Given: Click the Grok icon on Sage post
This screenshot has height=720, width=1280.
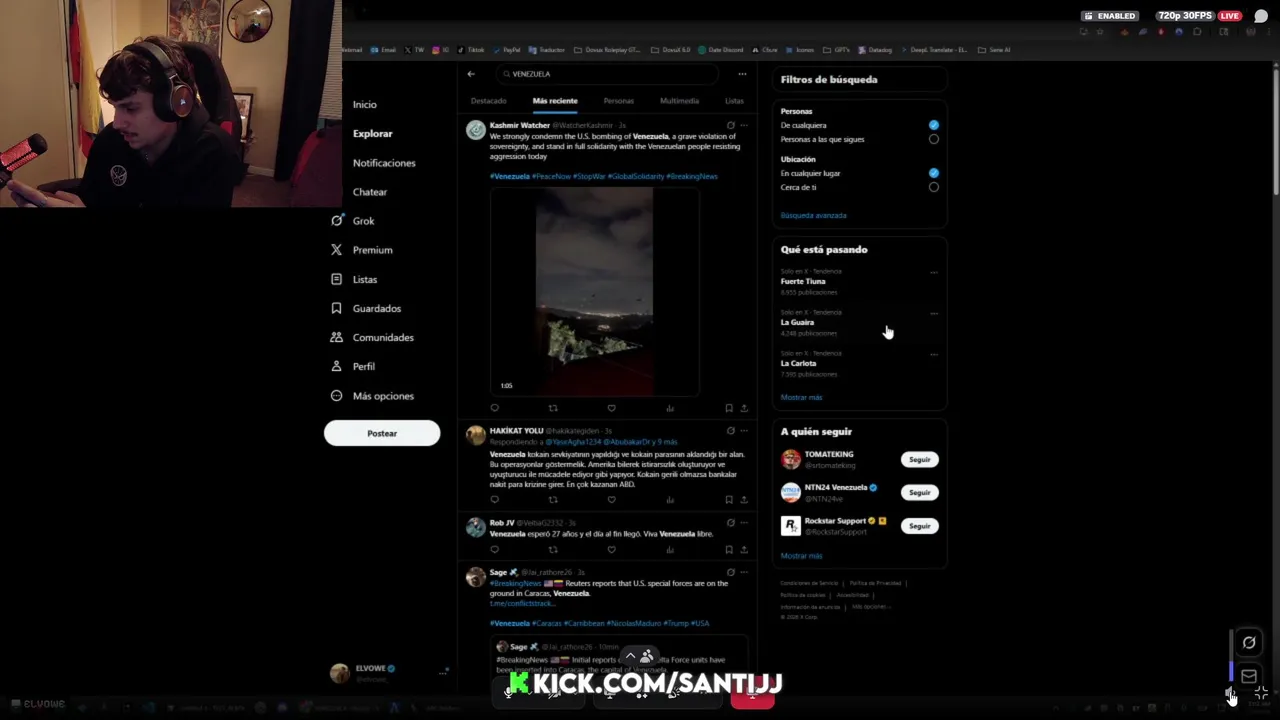Looking at the screenshot, I should (730, 572).
